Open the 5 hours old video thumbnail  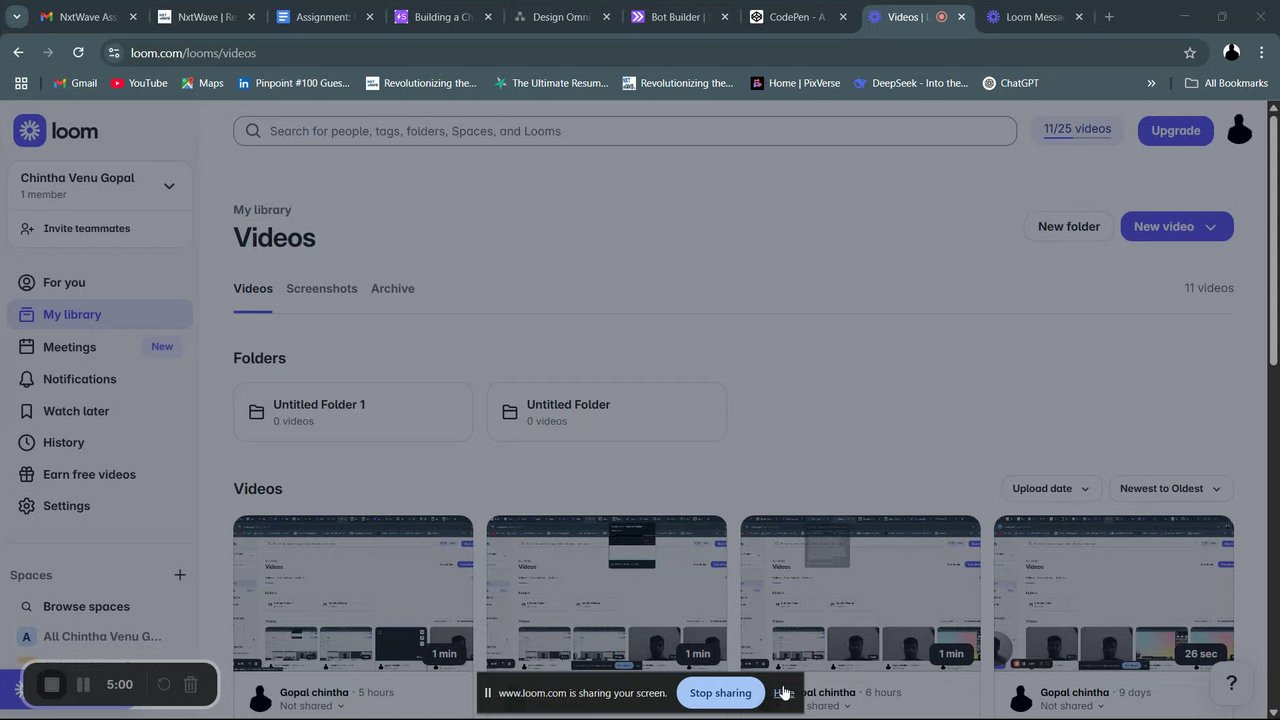pyautogui.click(x=353, y=593)
